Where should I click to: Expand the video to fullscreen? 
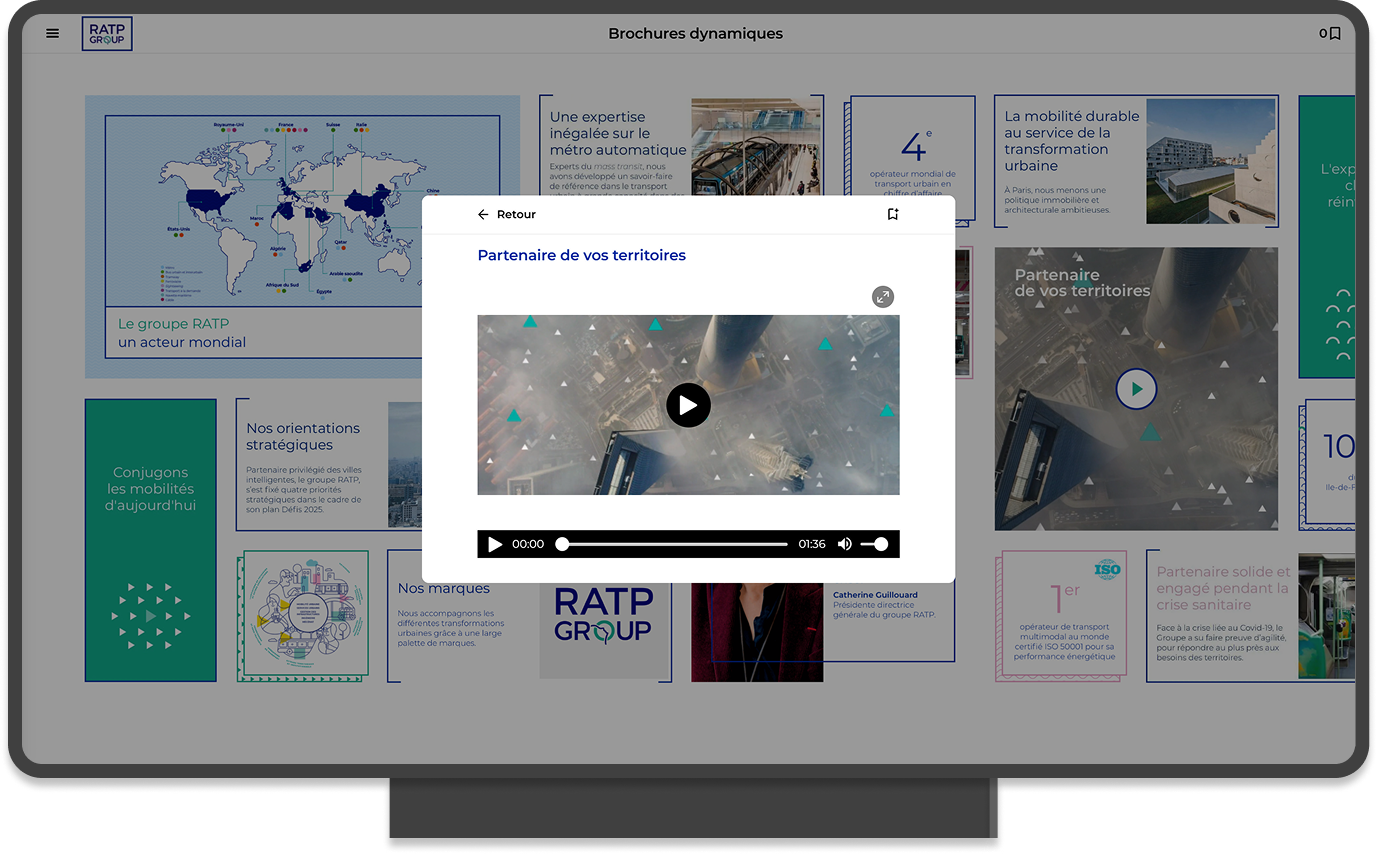pyautogui.click(x=882, y=297)
